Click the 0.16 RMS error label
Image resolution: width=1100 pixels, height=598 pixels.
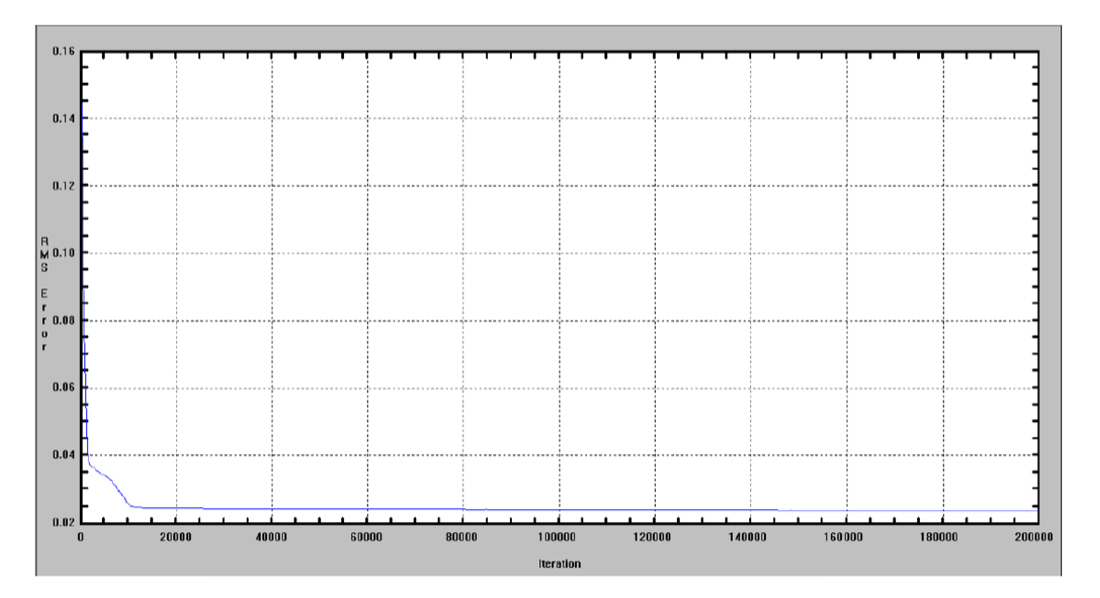click(63, 51)
